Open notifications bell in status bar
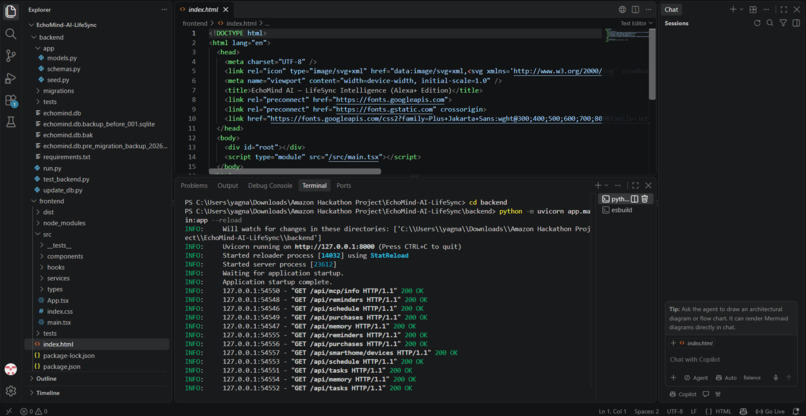This screenshot has height=416, width=806. coord(796,411)
